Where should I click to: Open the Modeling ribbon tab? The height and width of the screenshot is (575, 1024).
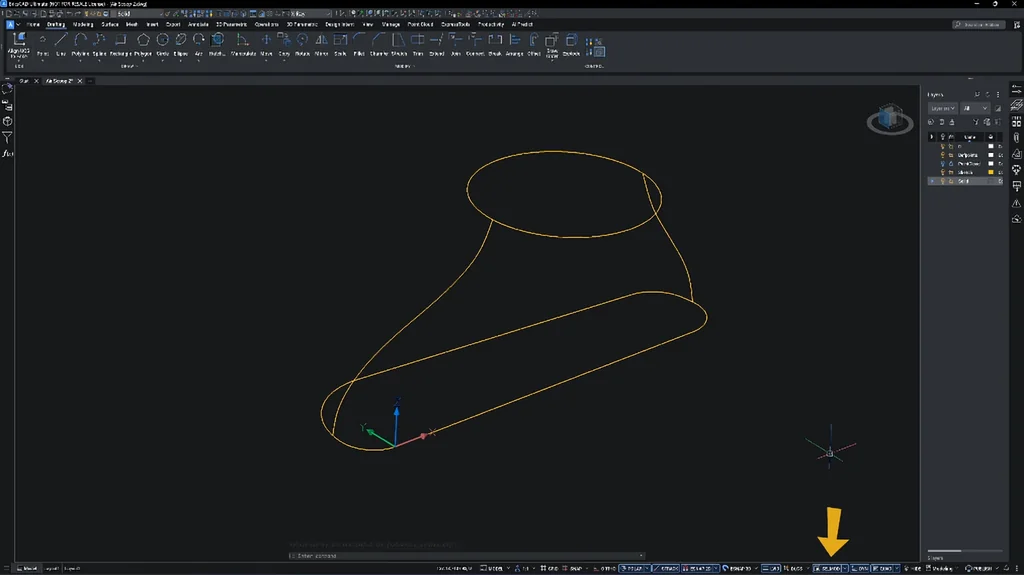tap(83, 24)
